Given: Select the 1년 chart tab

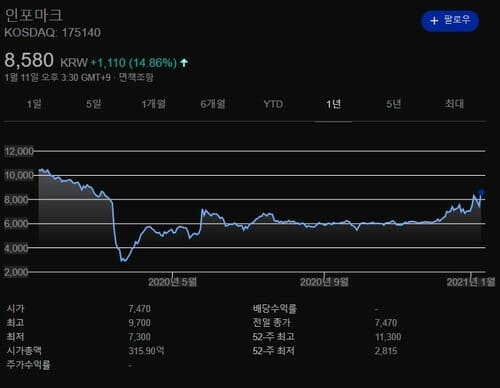Looking at the screenshot, I should click(333, 104).
